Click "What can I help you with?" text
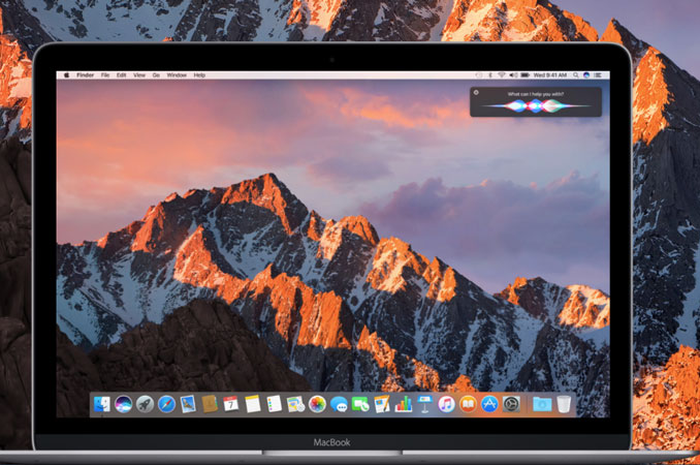Viewport: 700px width, 465px height. pyautogui.click(x=535, y=94)
